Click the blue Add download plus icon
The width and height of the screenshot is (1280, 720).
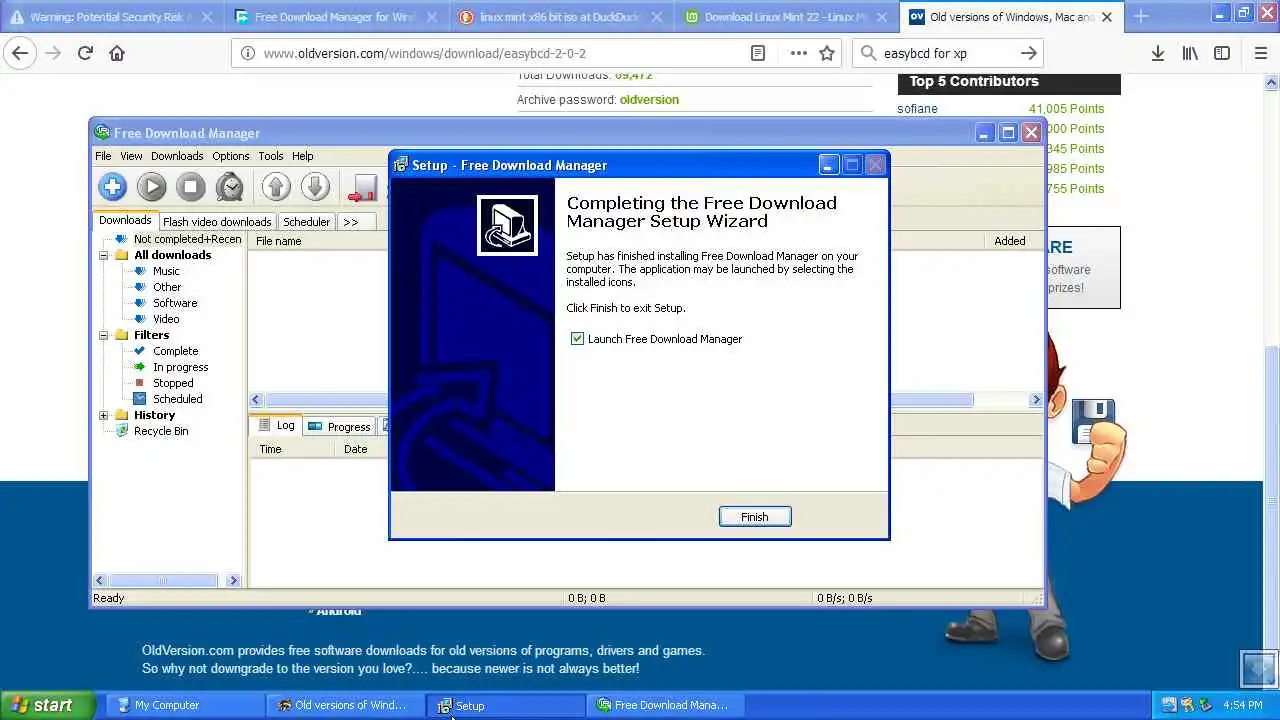(x=112, y=186)
